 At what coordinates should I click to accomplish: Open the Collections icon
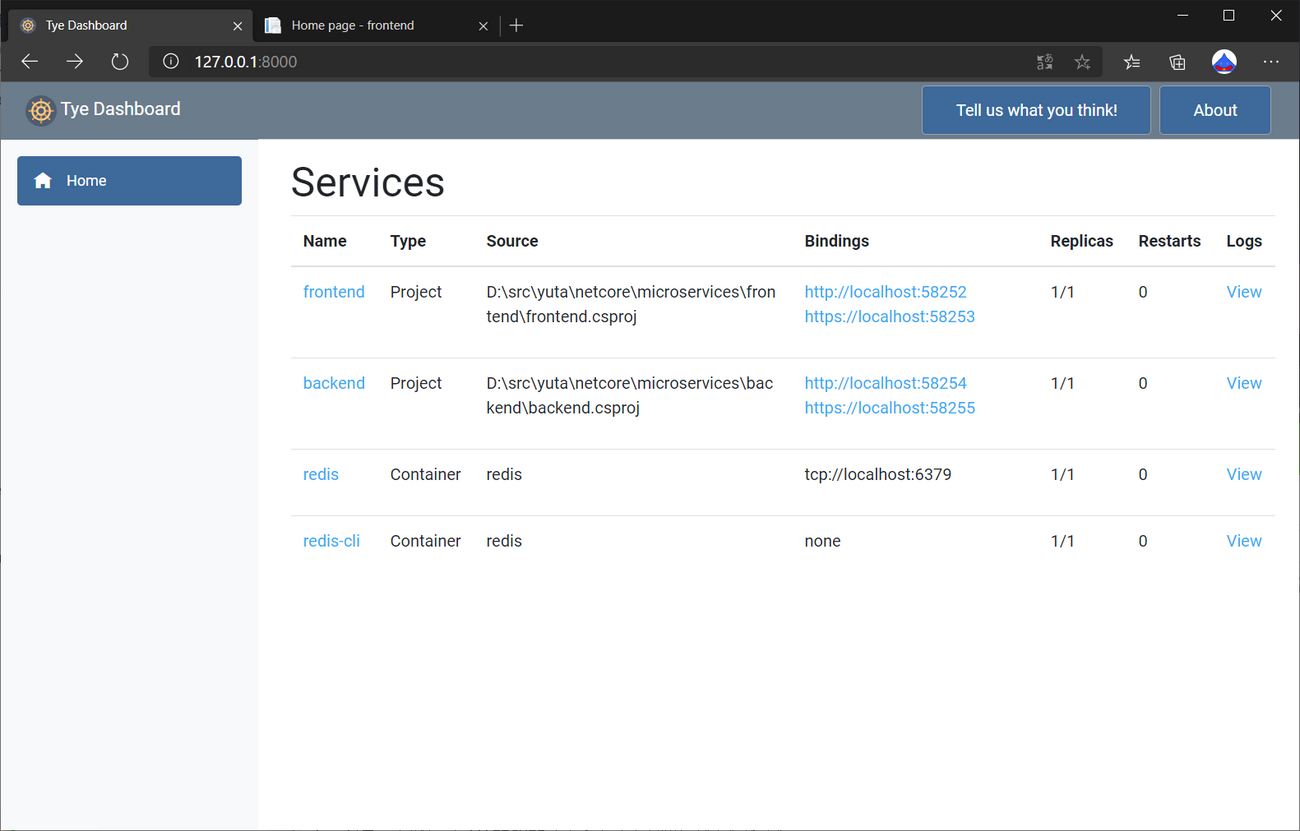point(1178,62)
